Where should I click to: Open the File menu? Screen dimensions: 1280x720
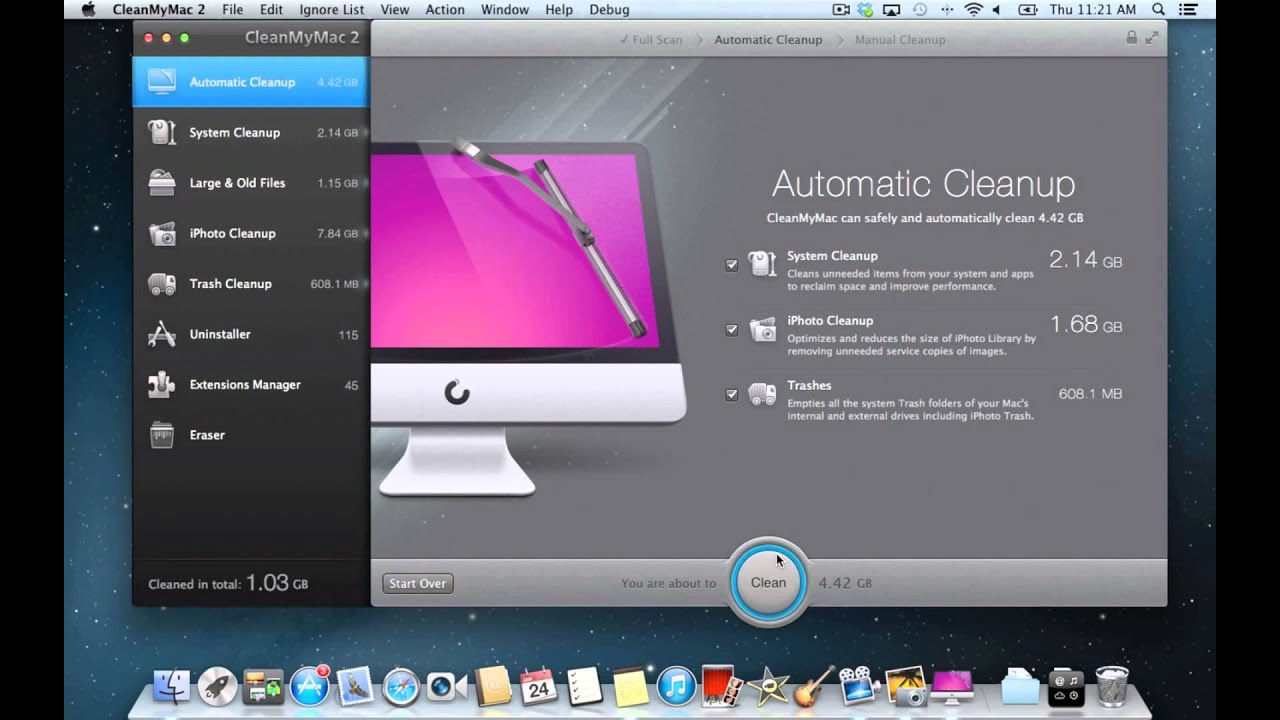coord(232,10)
